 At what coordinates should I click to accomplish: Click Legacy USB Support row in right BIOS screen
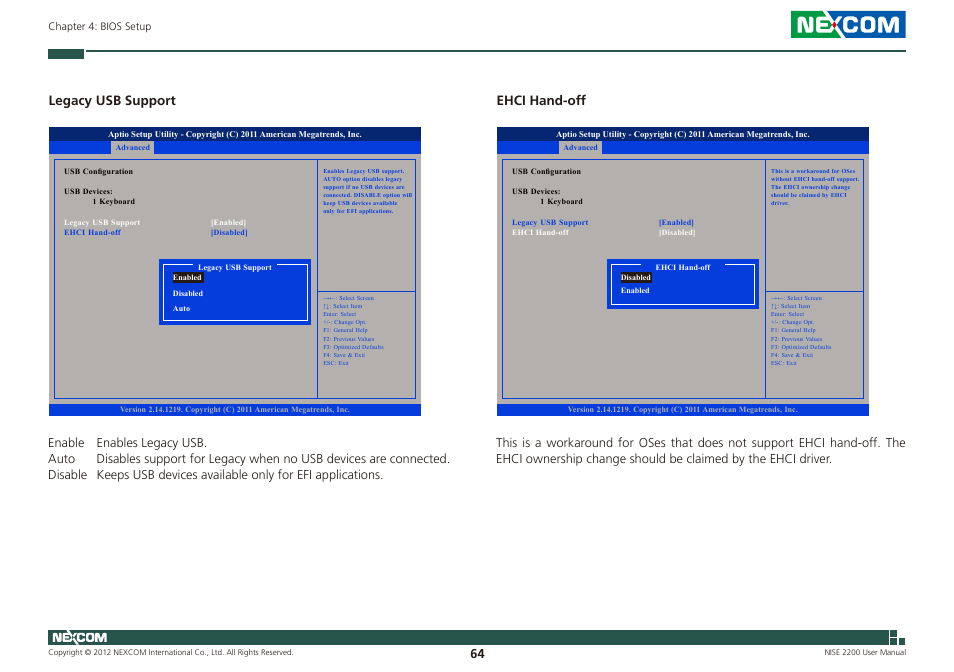tap(603, 223)
